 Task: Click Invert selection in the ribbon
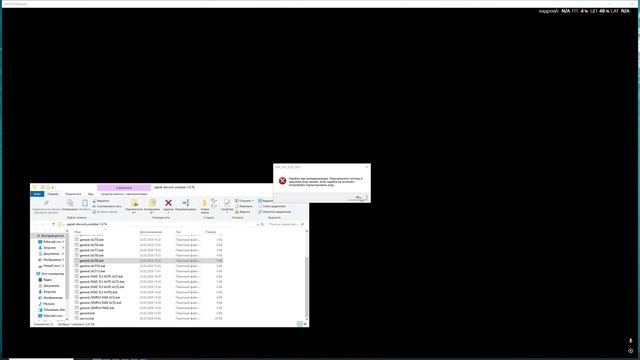click(x=275, y=212)
